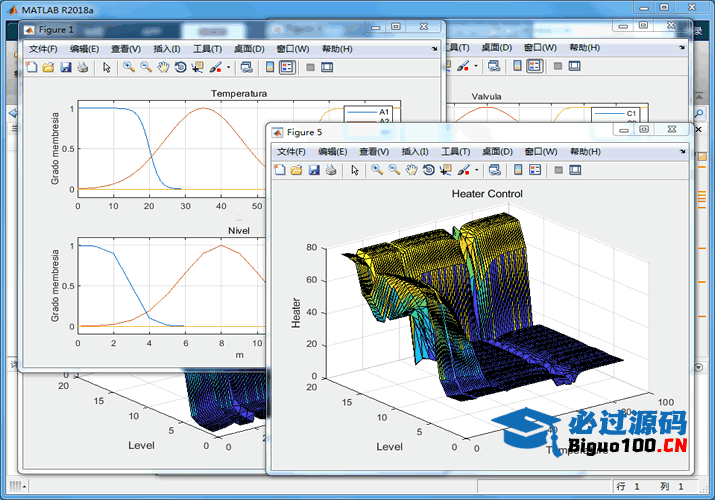The image size is (715, 500).
Task: Open 桌面(D) menu in Figure 5
Action: pyautogui.click(x=497, y=151)
